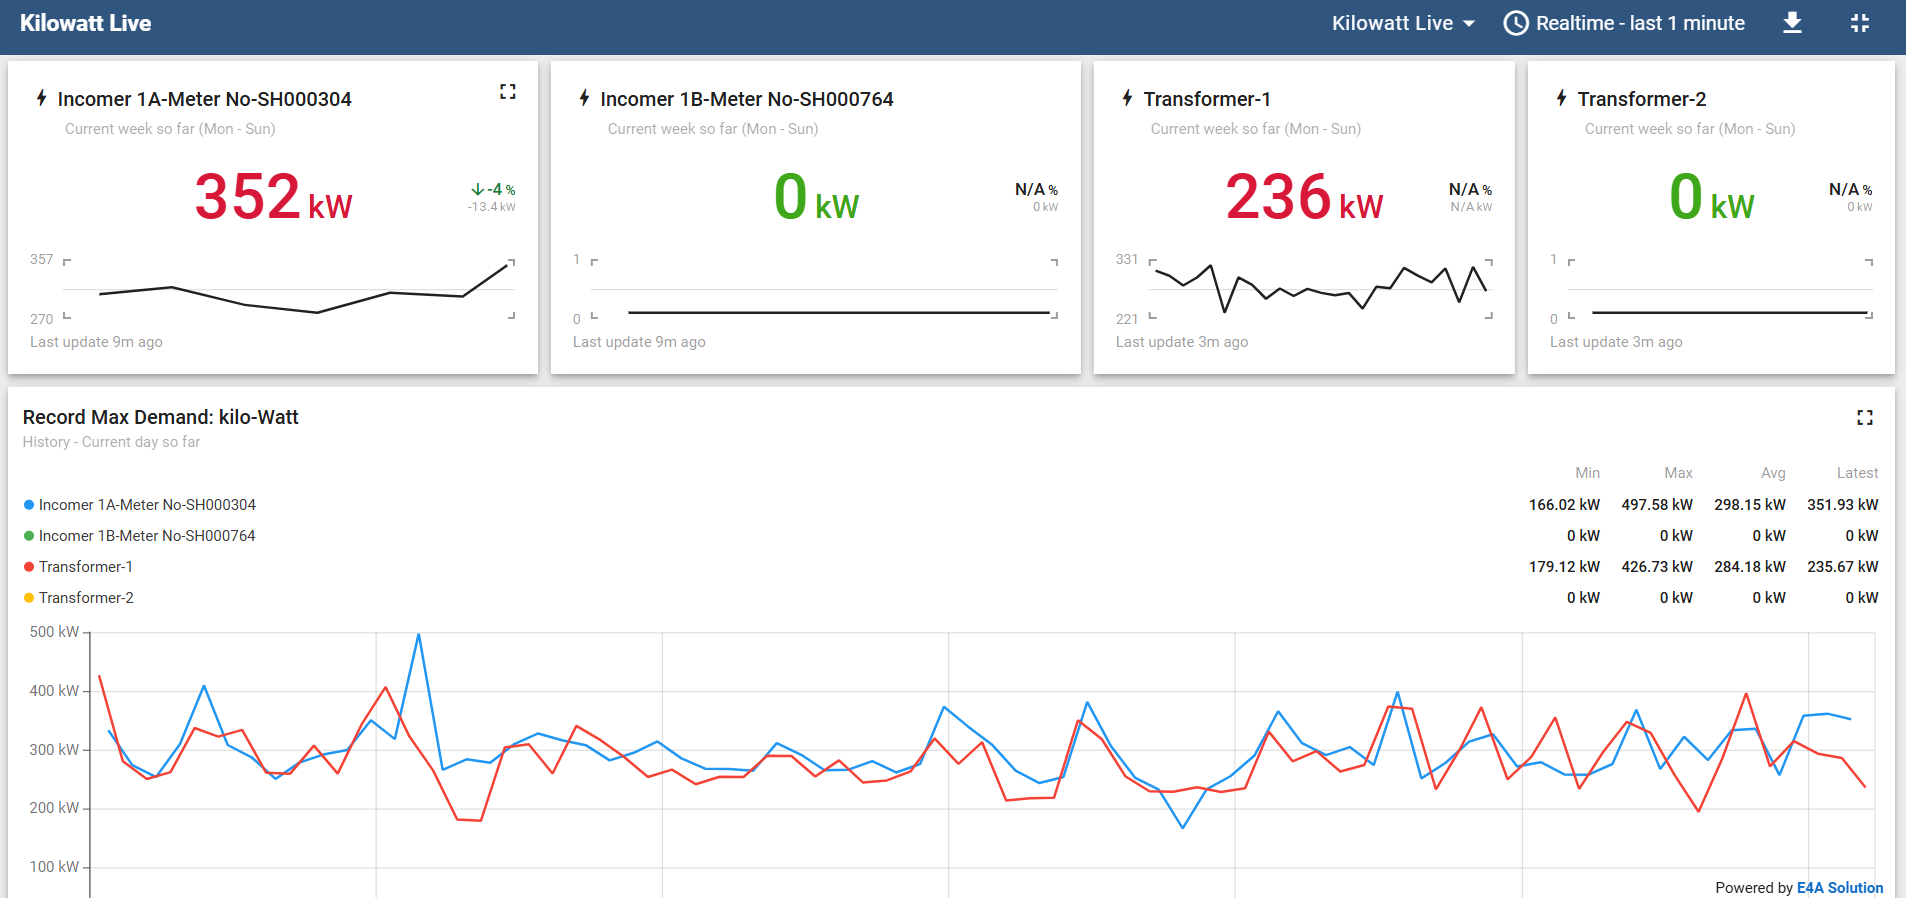Expand the Incomer 1A widget to fullscreen
Screen dimensions: 1906x898
click(x=508, y=92)
